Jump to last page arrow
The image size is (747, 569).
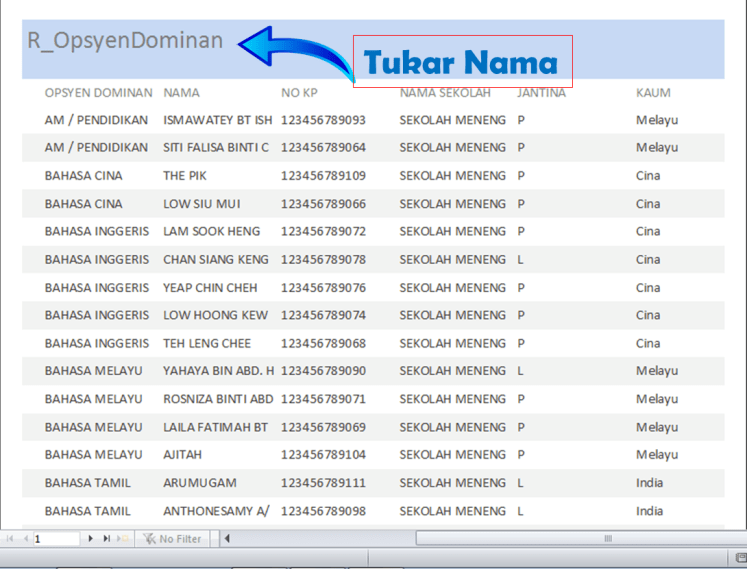pos(106,539)
